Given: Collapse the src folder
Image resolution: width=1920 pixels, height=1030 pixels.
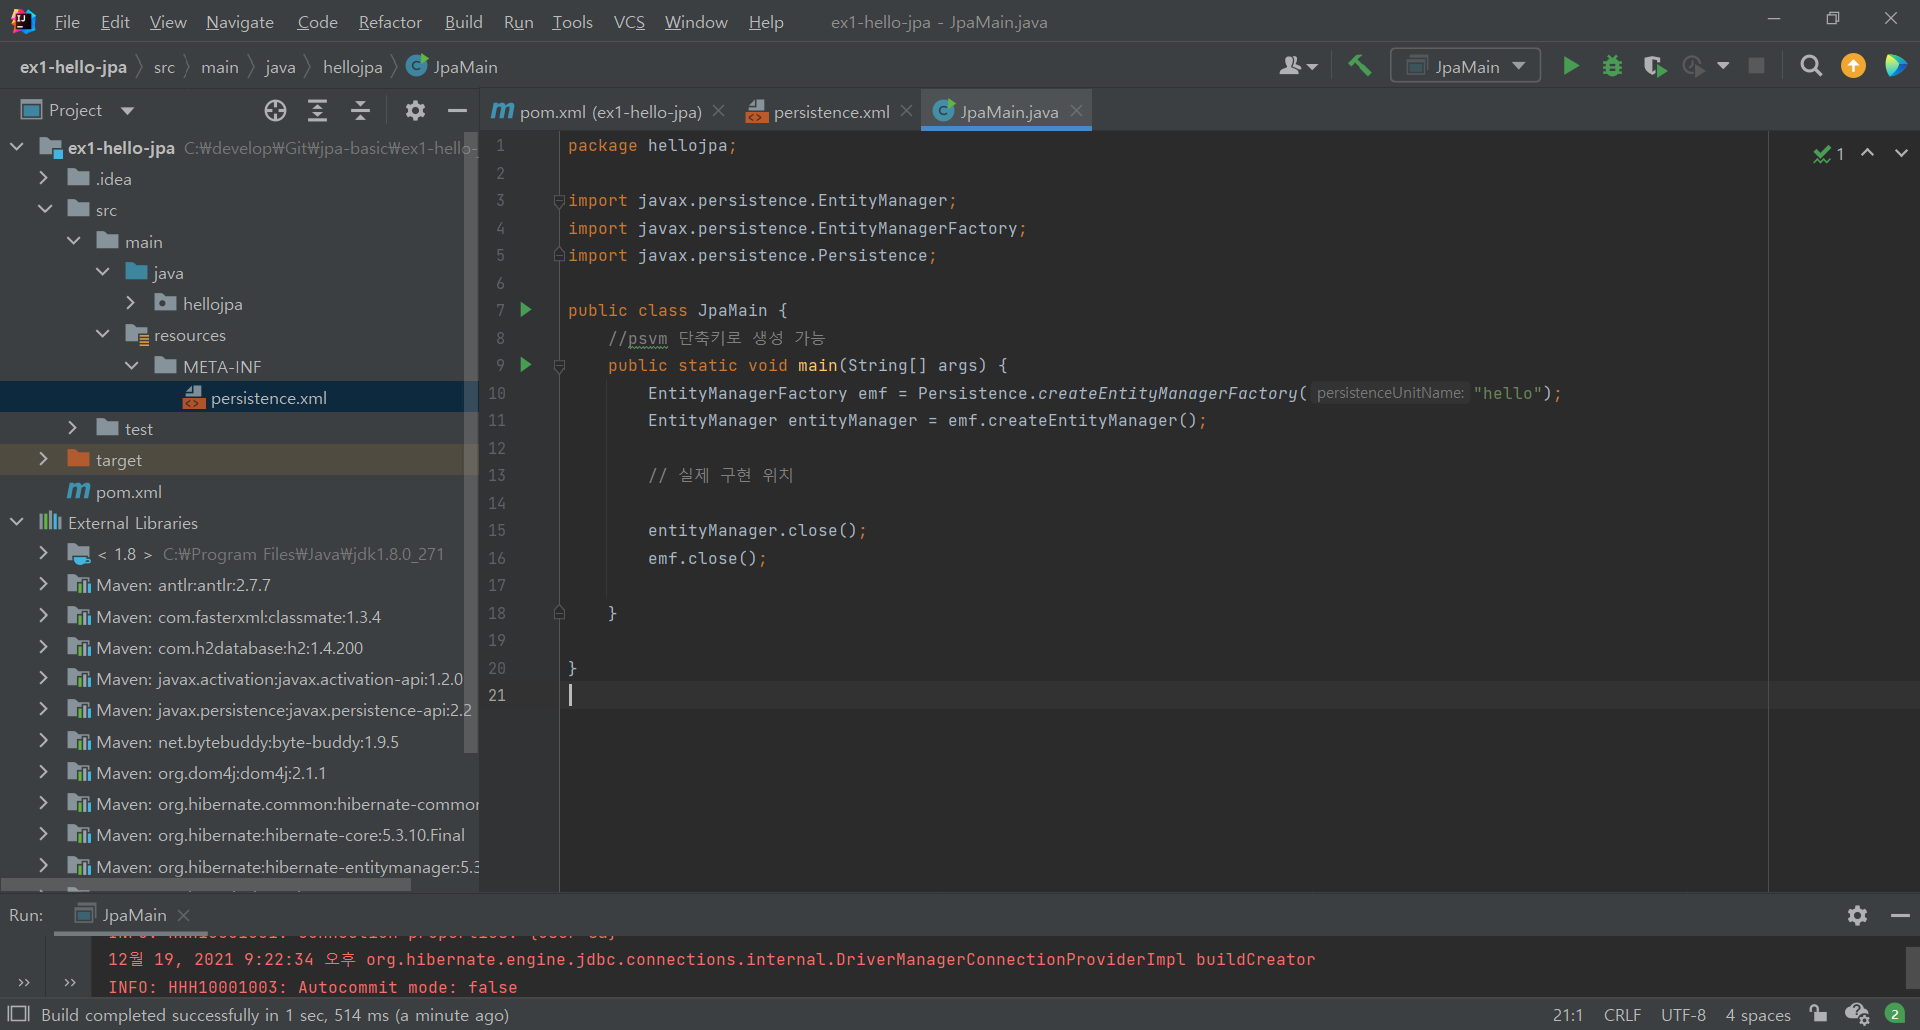Looking at the screenshot, I should pos(45,209).
